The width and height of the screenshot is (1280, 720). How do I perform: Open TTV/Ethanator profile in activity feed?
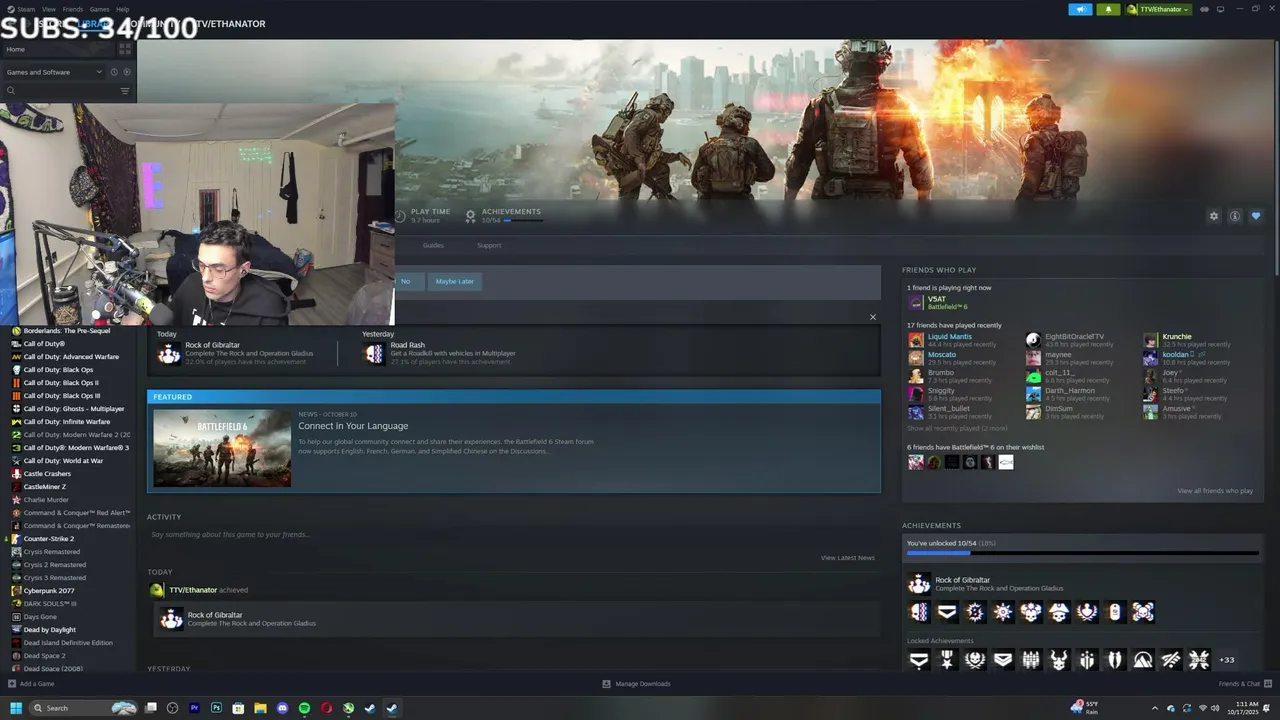pos(193,590)
